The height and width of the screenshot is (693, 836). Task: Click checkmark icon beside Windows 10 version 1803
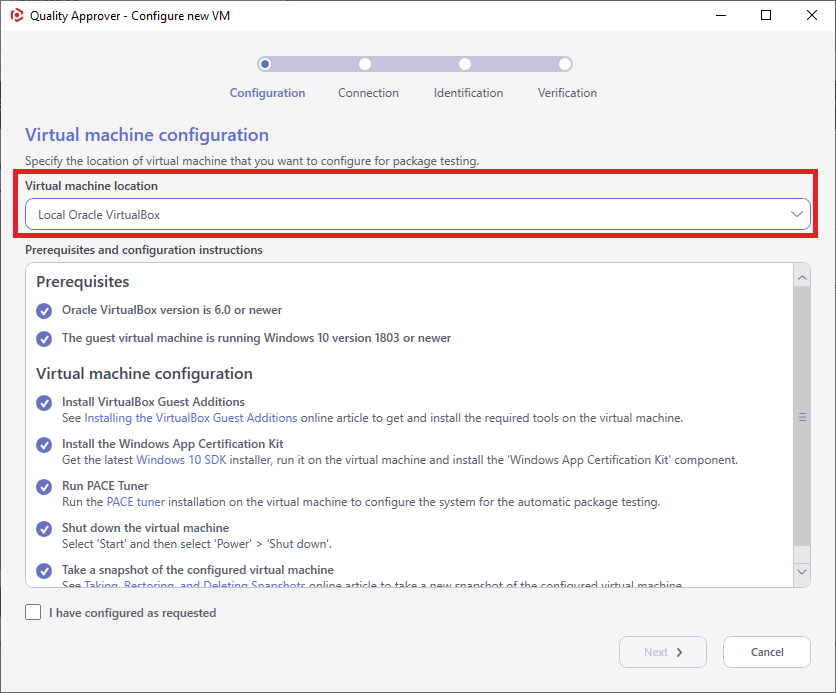click(x=44, y=339)
